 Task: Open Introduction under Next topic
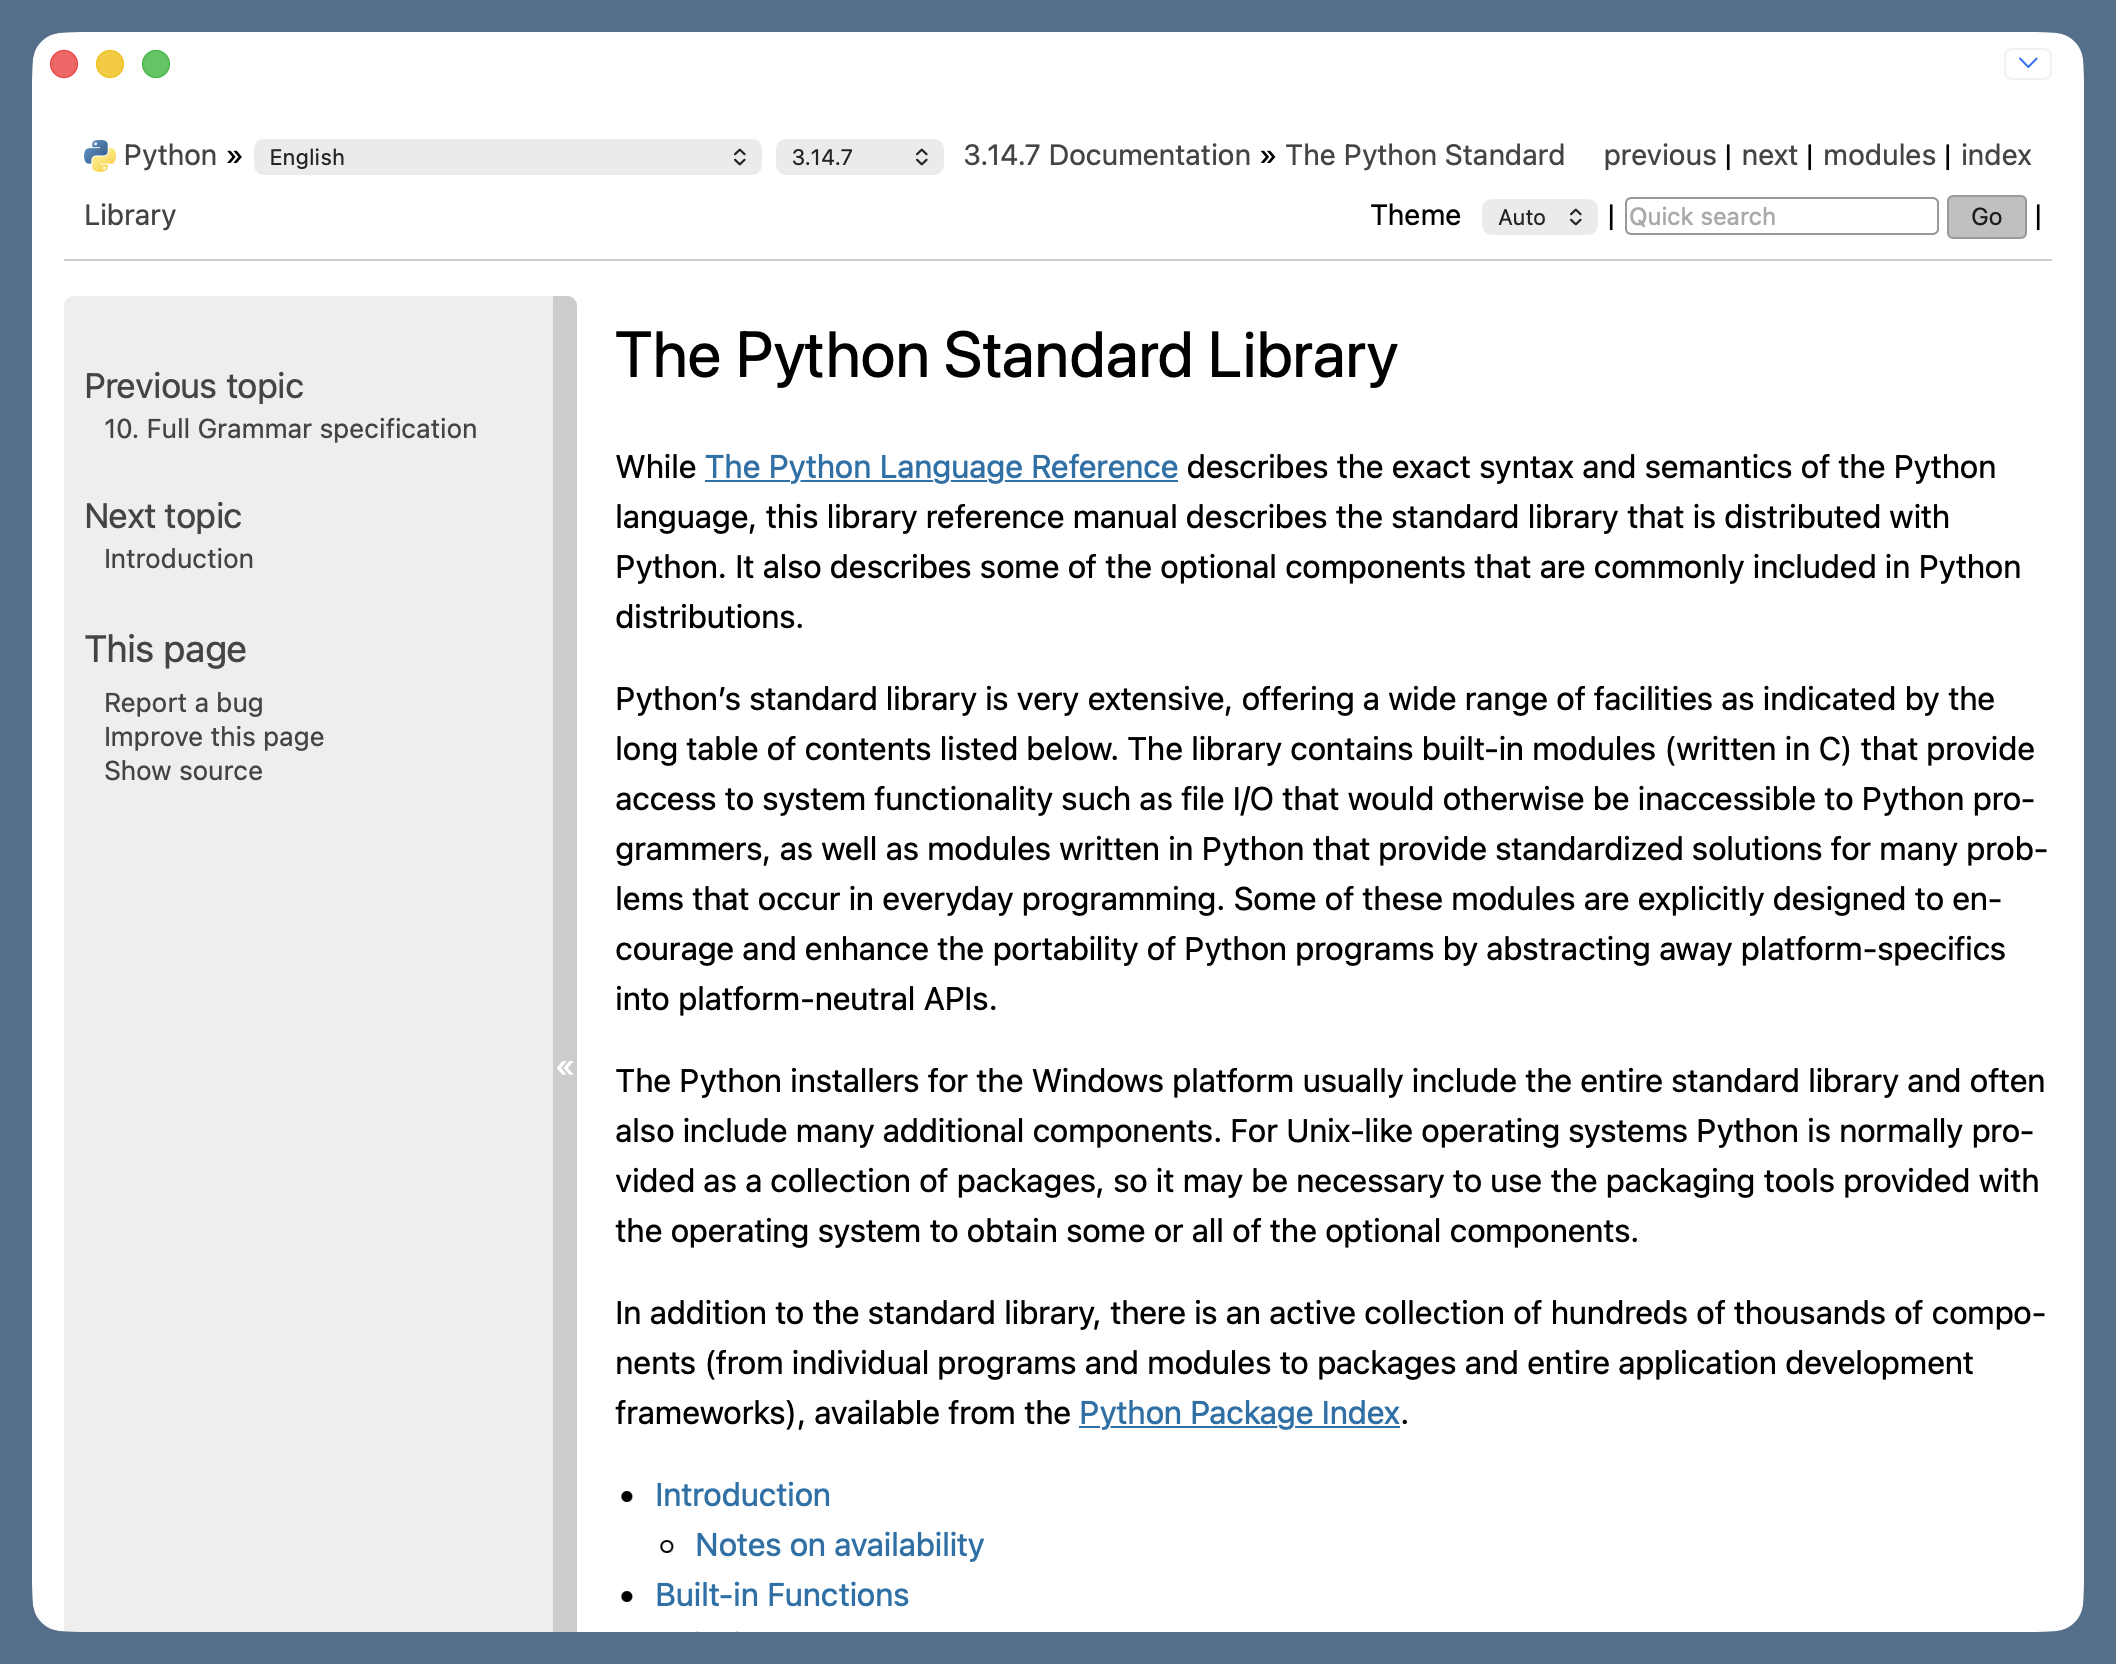click(178, 559)
